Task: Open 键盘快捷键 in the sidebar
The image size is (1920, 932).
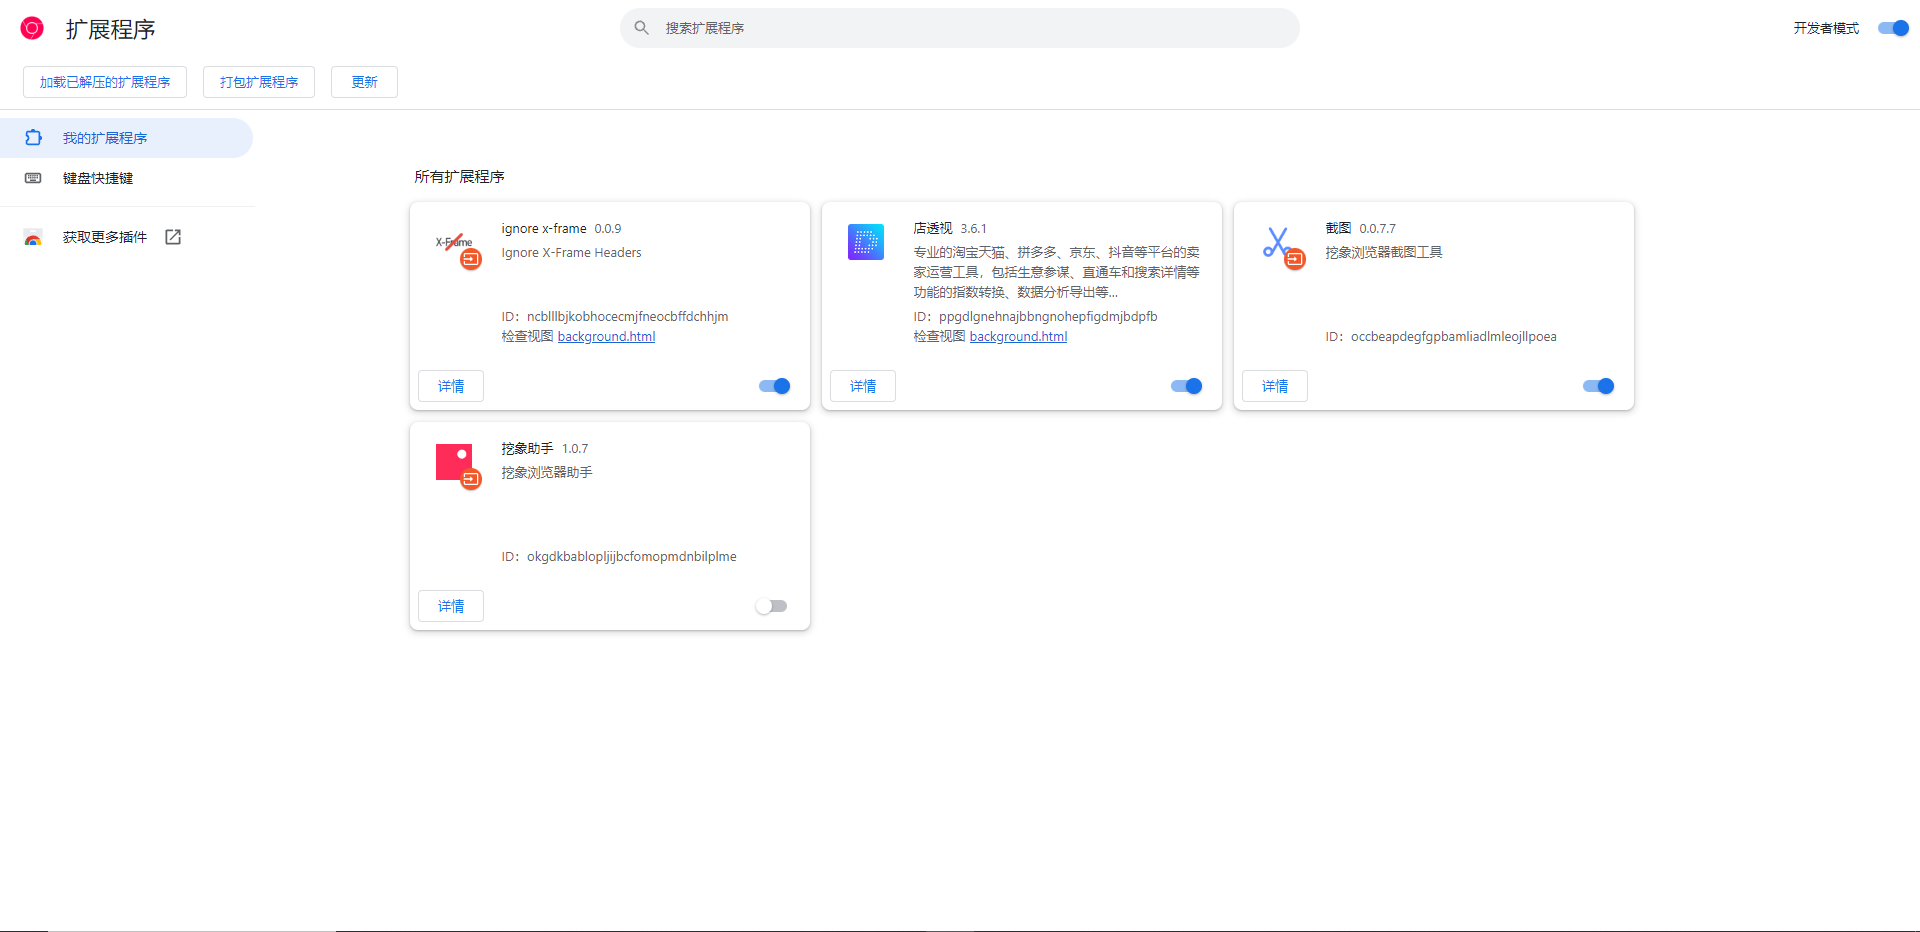Action: coord(98,178)
